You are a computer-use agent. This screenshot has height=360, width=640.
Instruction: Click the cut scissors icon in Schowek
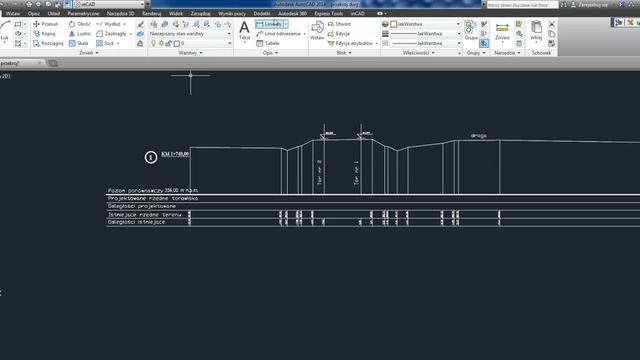[551, 24]
